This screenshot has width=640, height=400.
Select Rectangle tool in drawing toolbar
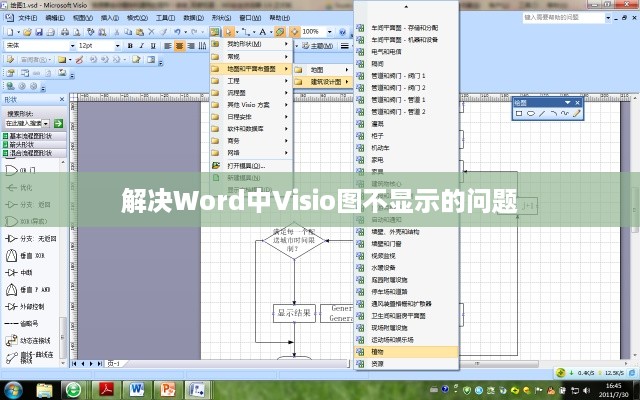point(519,113)
